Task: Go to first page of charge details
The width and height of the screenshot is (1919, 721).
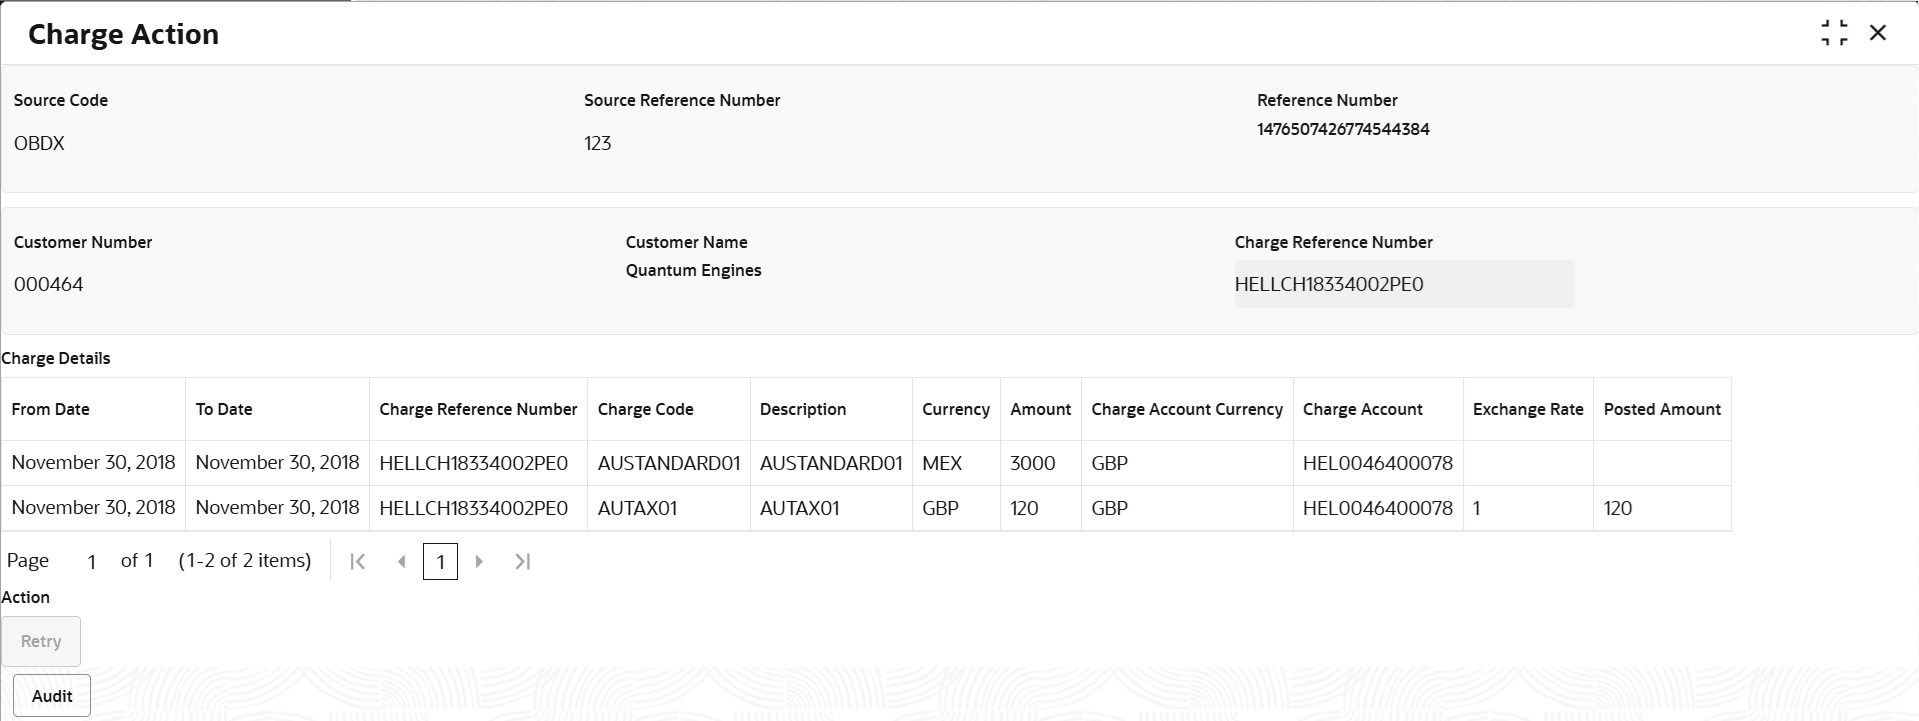Action: [357, 562]
